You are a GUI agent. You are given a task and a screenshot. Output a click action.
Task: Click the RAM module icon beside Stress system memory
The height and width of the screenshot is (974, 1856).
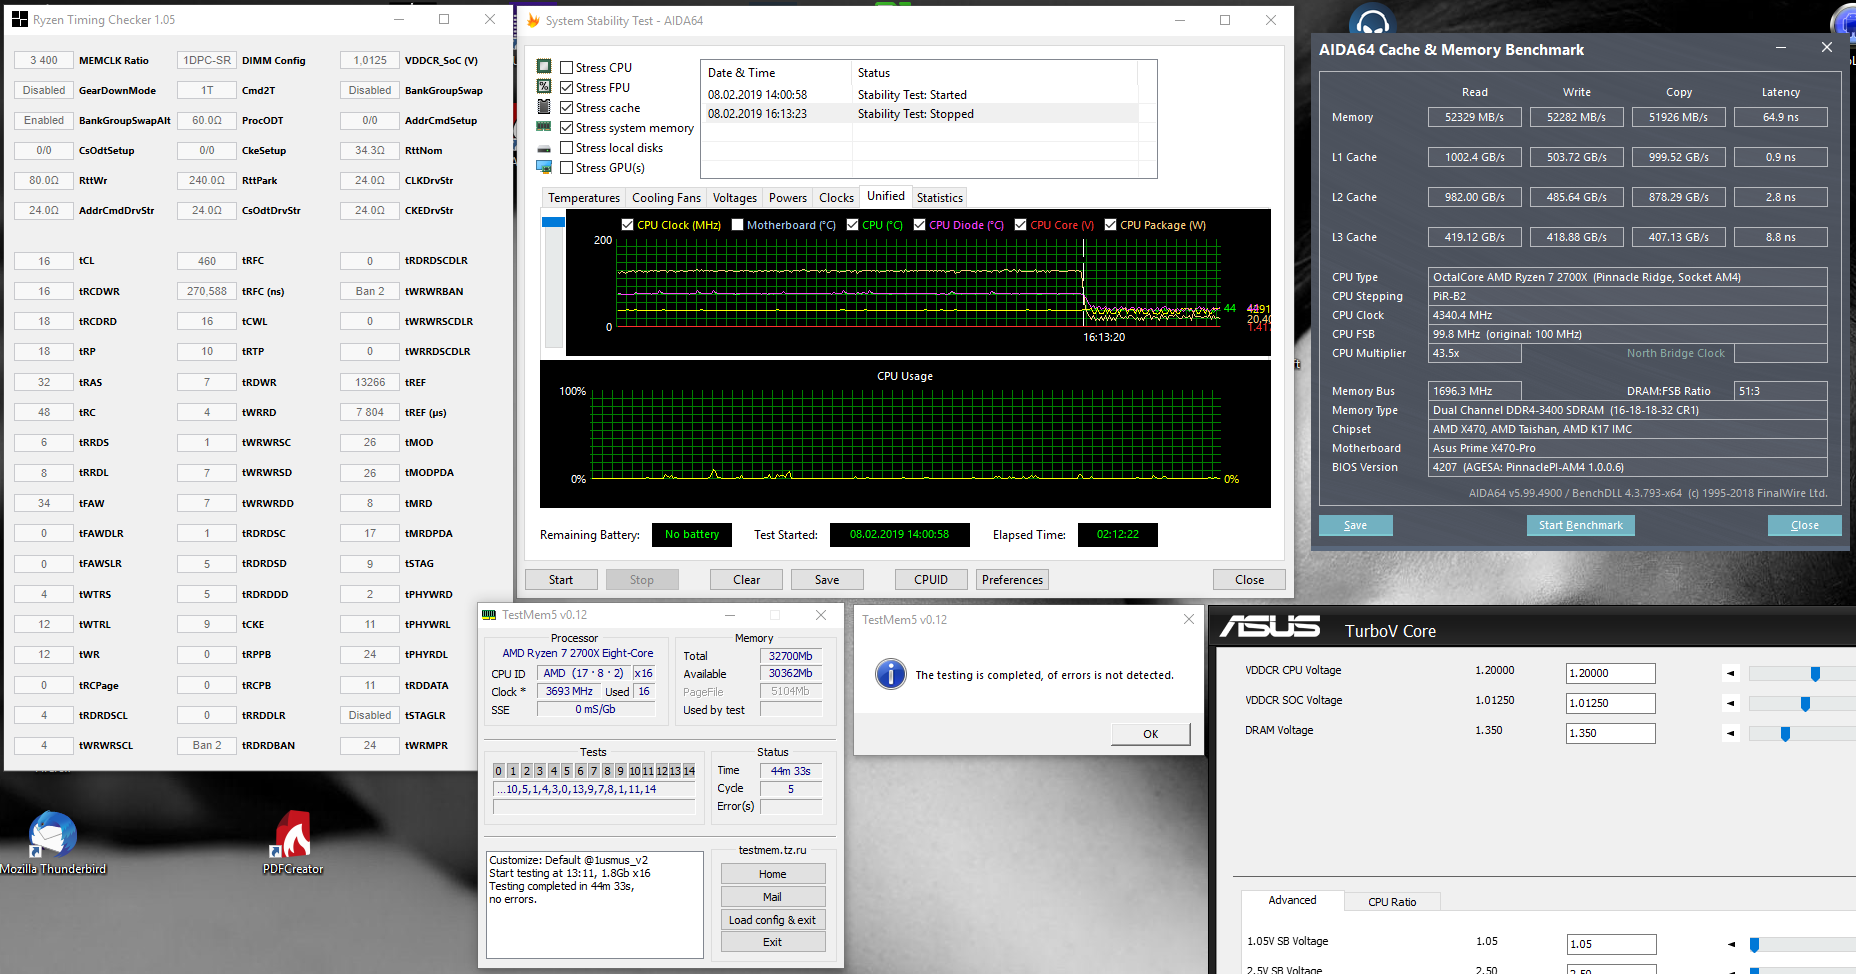[x=544, y=127]
